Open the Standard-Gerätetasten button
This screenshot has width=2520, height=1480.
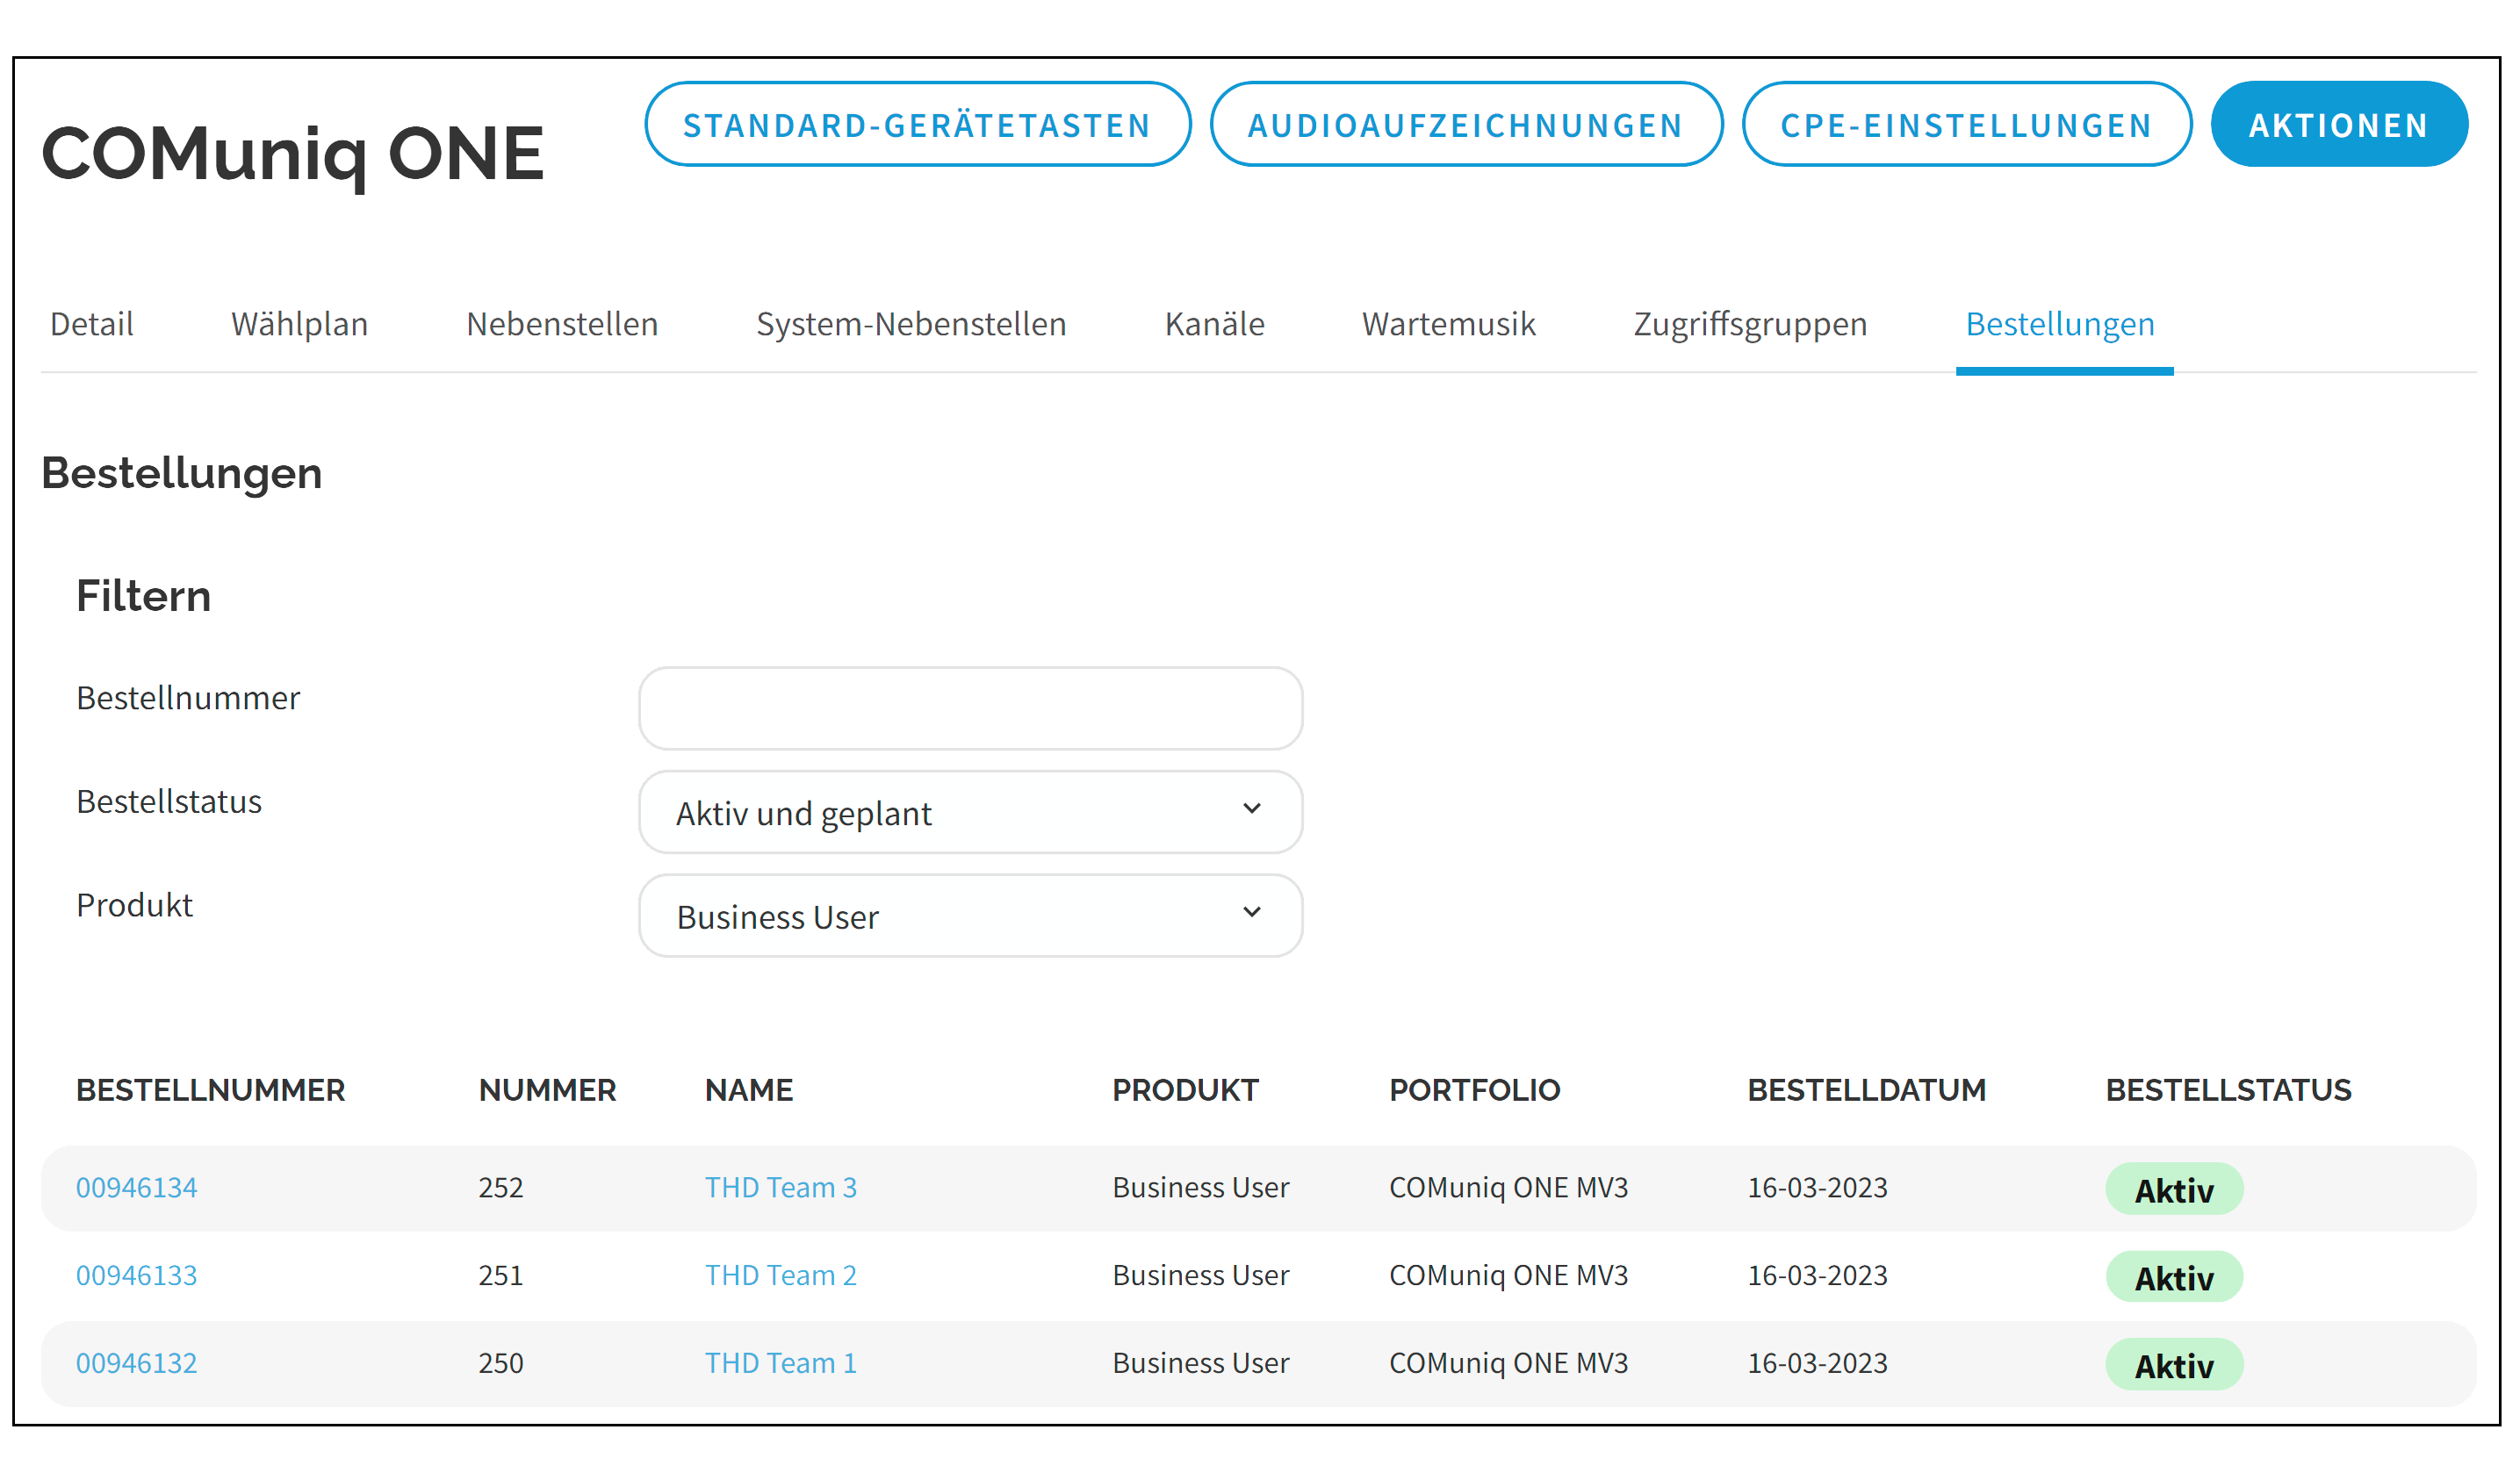(917, 125)
